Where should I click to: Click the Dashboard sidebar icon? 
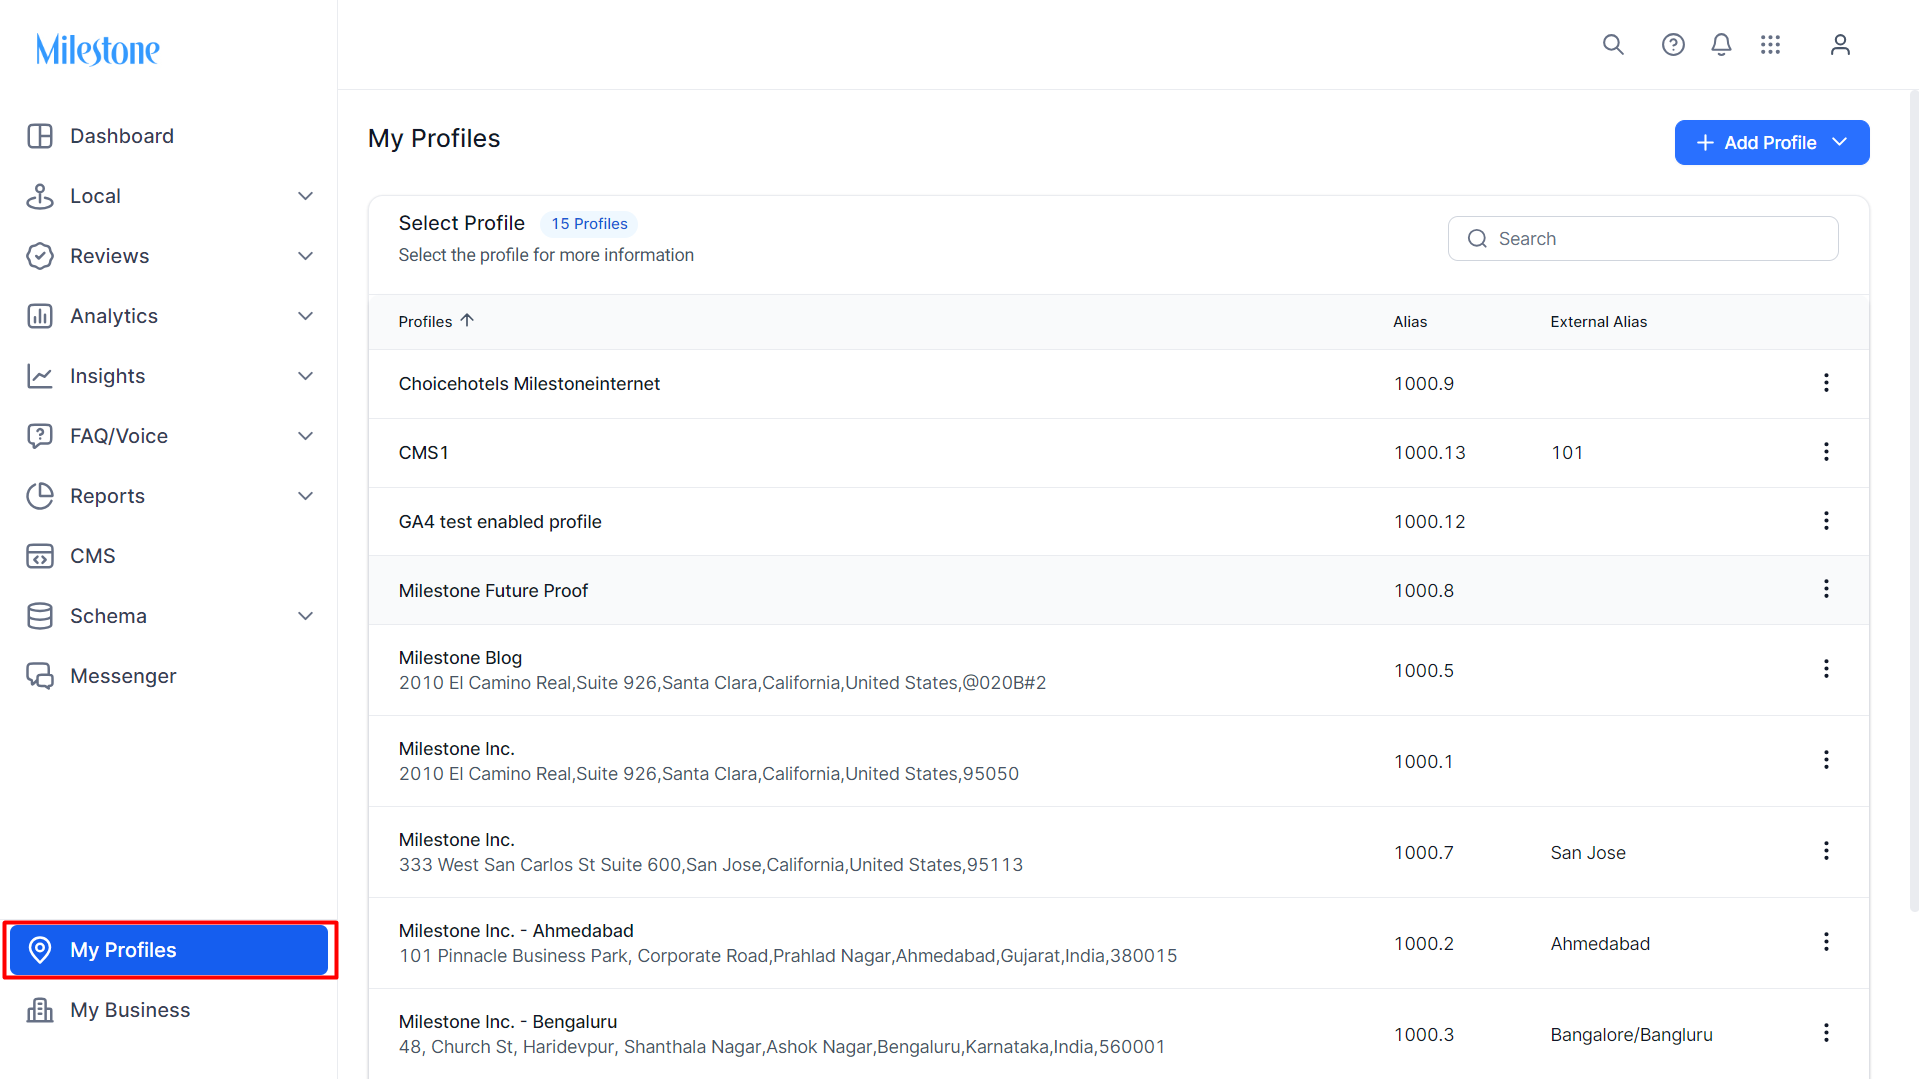[x=40, y=136]
